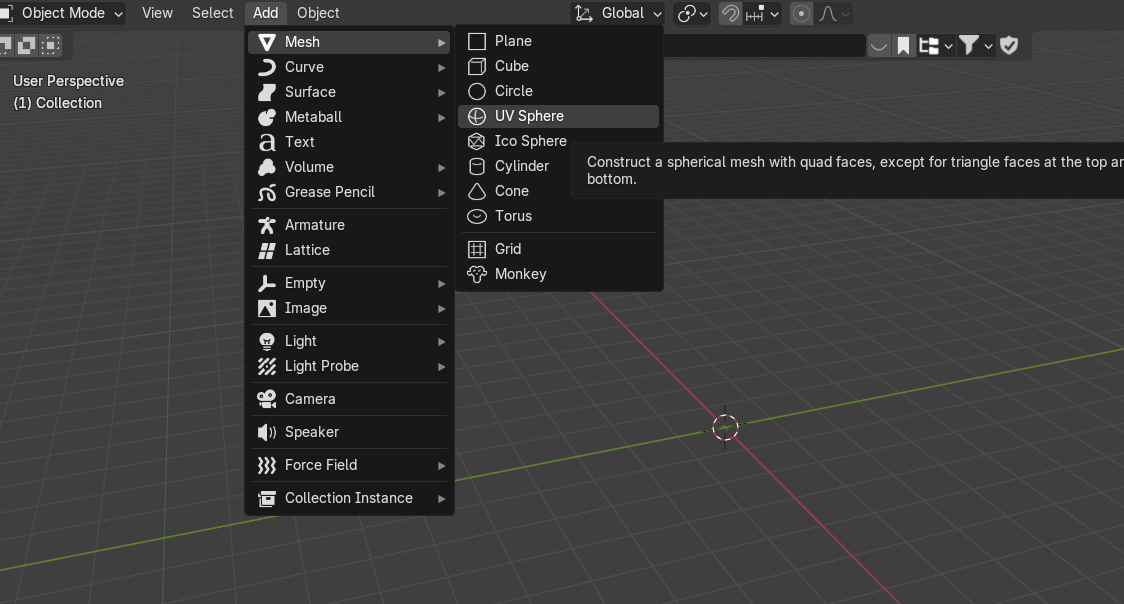Screen dimensions: 1124x604
Task: Click the Camera icon in Add menu
Action: (267, 399)
